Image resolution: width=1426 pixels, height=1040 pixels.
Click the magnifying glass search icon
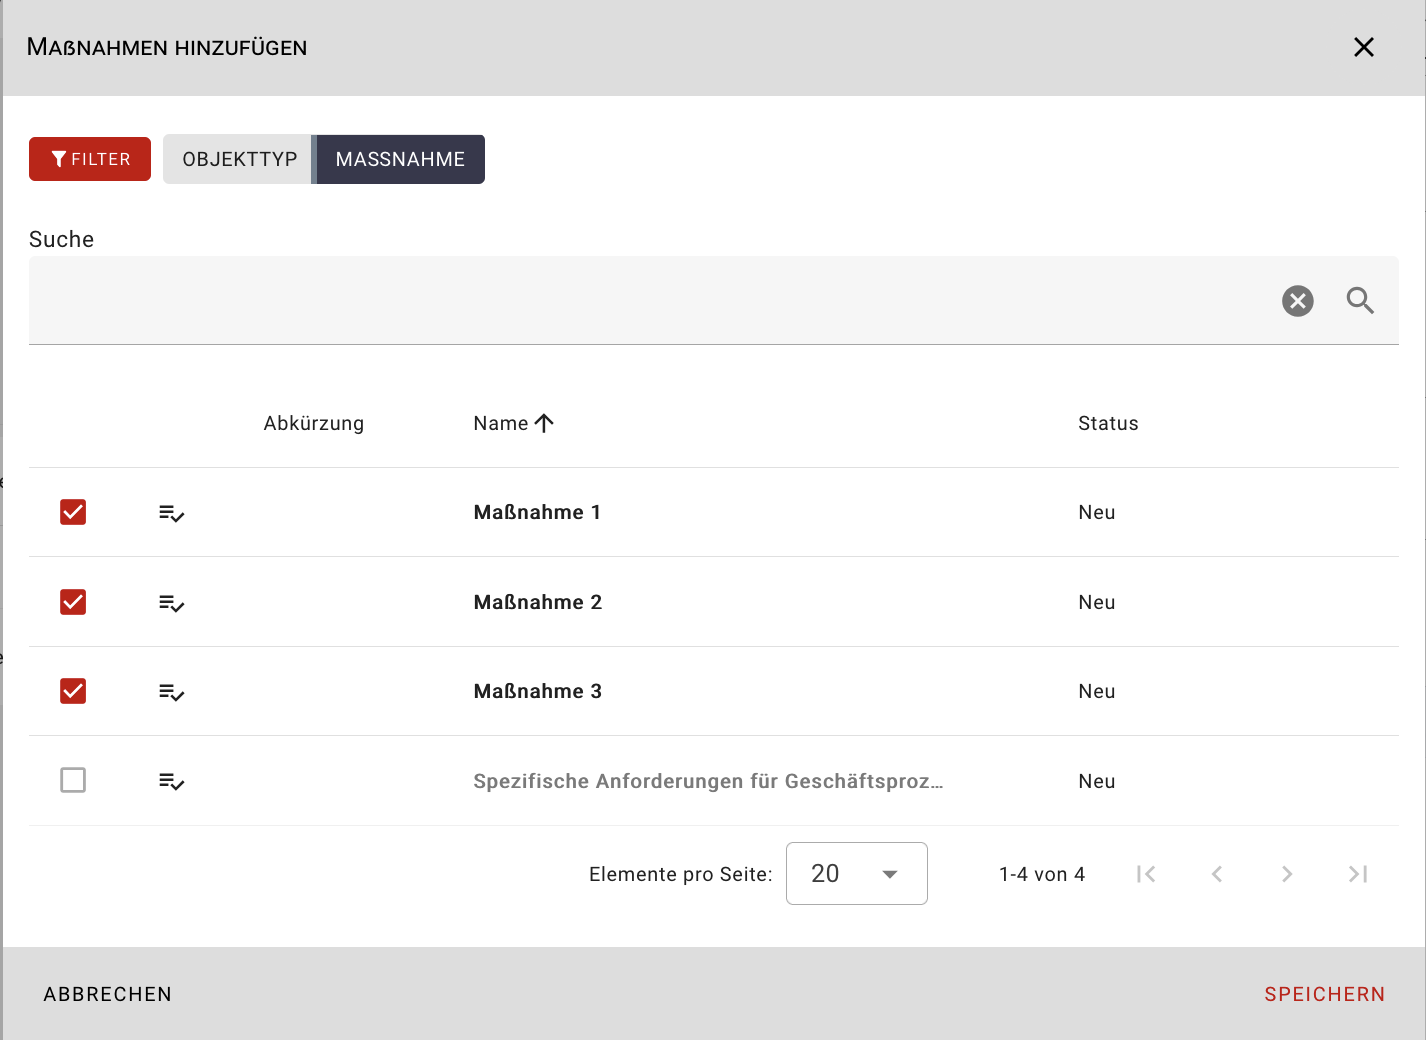coord(1359,301)
